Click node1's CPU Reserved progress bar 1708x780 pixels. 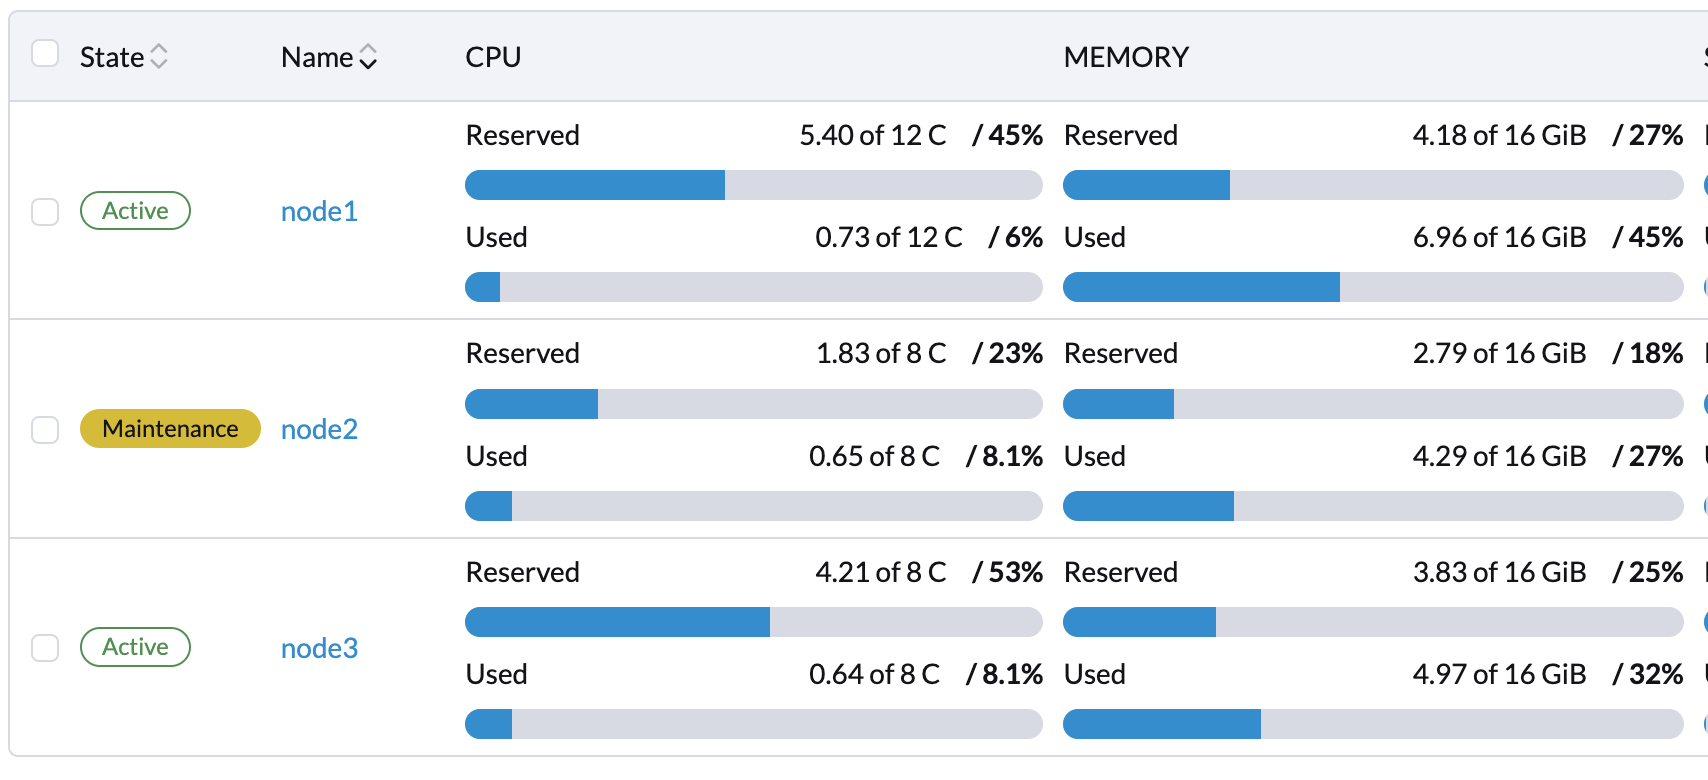pyautogui.click(x=753, y=184)
